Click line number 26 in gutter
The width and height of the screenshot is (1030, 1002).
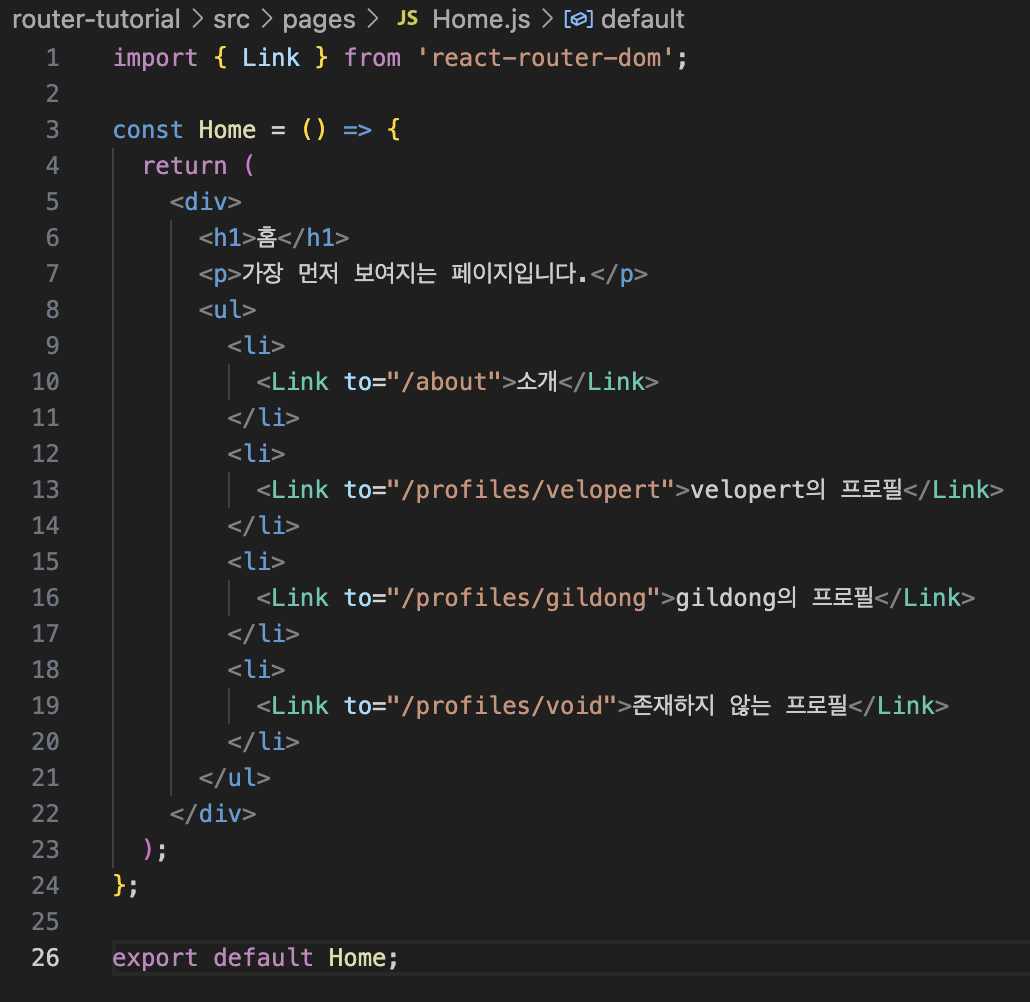coord(45,957)
